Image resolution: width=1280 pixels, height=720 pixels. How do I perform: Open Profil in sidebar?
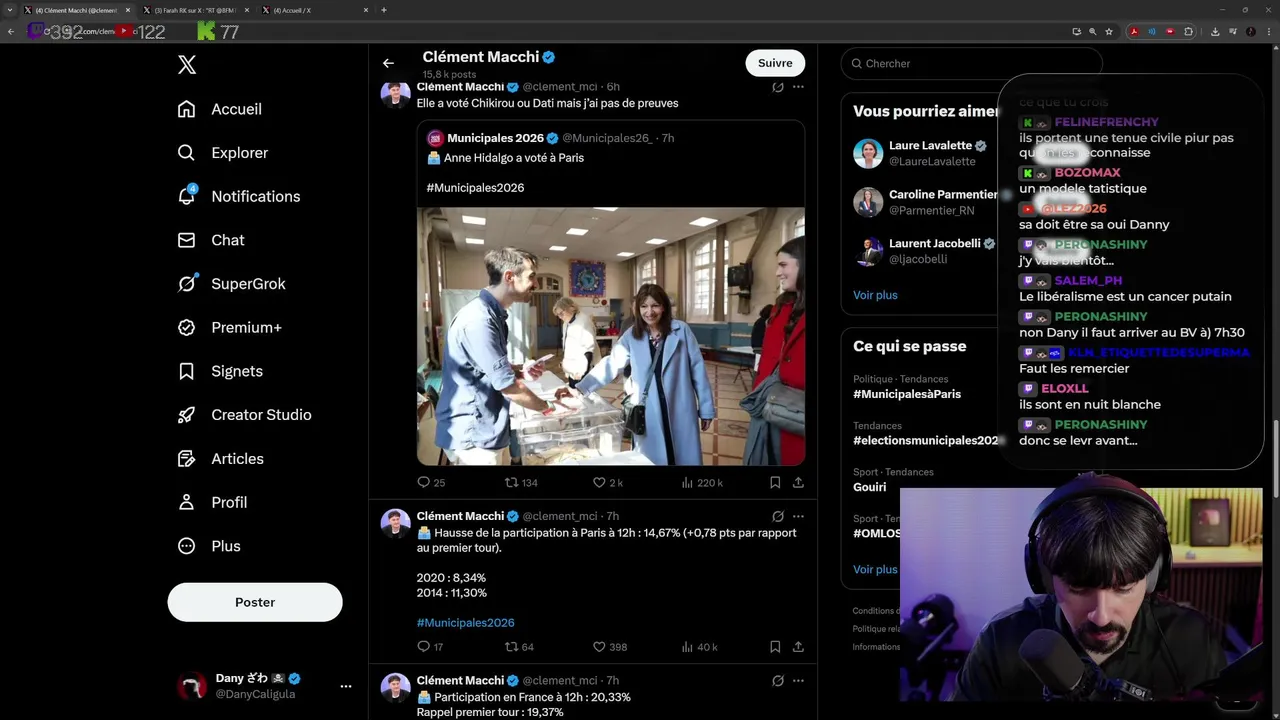click(x=212, y=502)
